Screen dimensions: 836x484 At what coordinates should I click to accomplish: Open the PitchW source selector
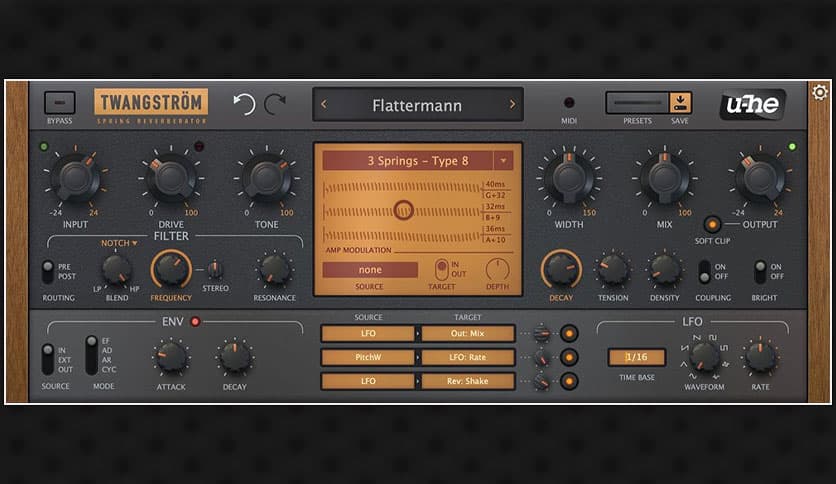coord(369,357)
